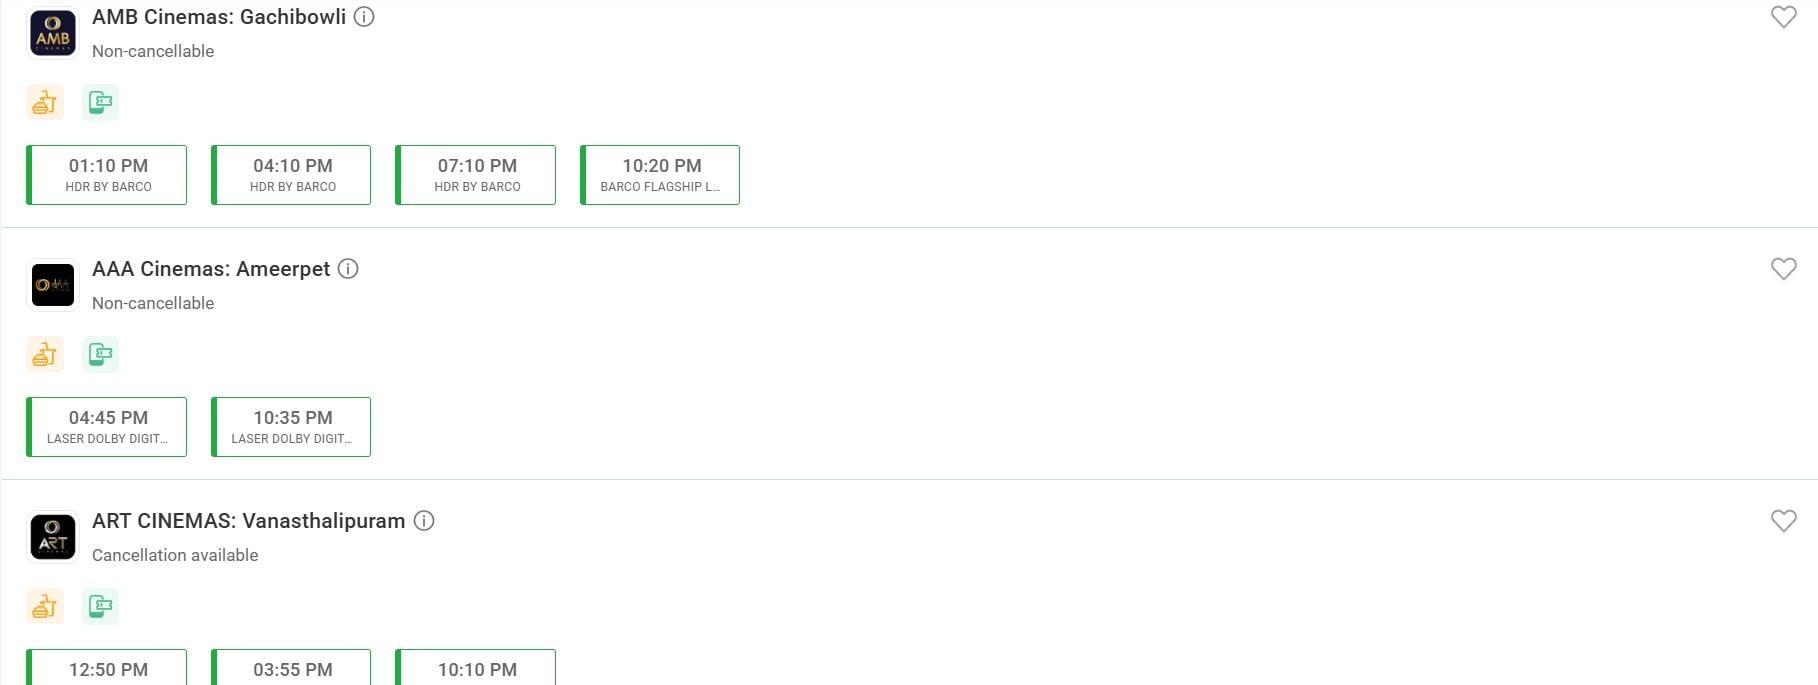1818x685 pixels.
Task: Open info icon beside ART CINEMAS: Vanasthalipuram
Action: click(x=424, y=521)
